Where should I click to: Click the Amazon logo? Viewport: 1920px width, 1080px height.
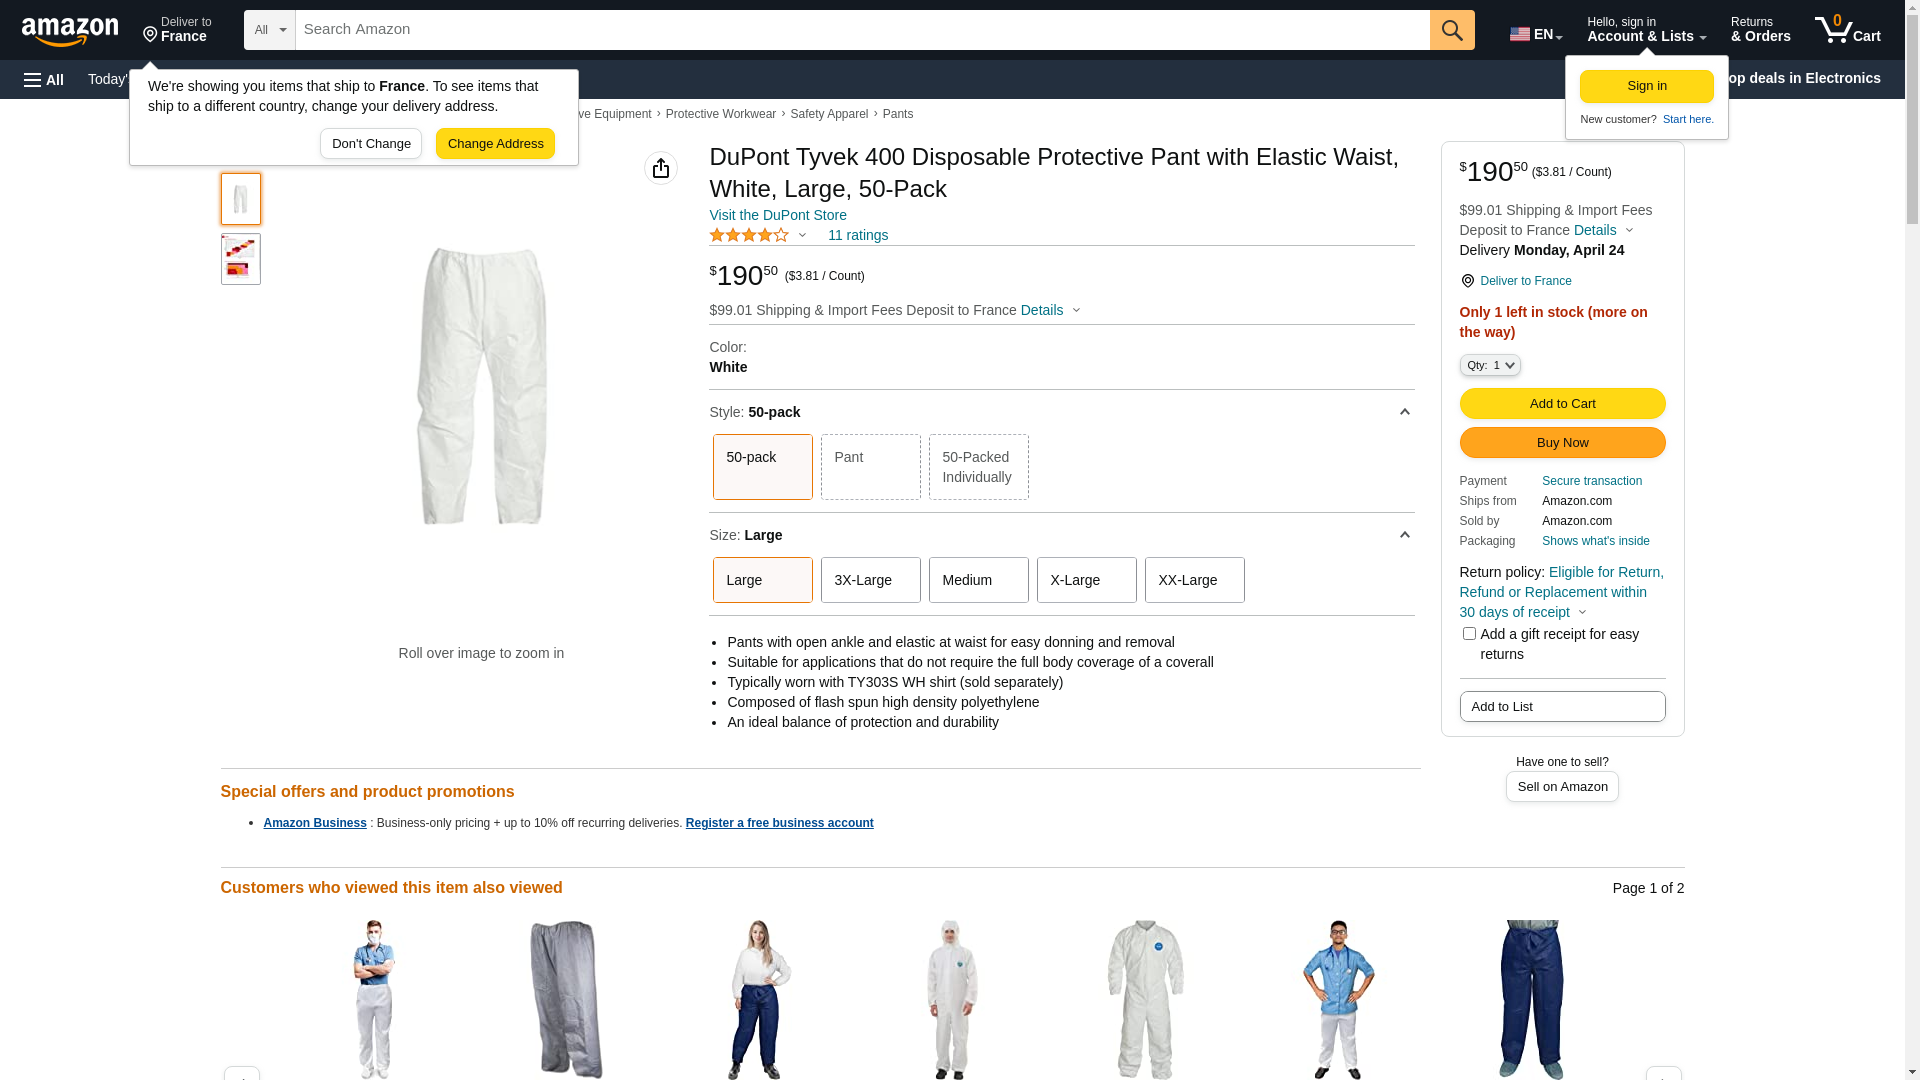[70, 31]
